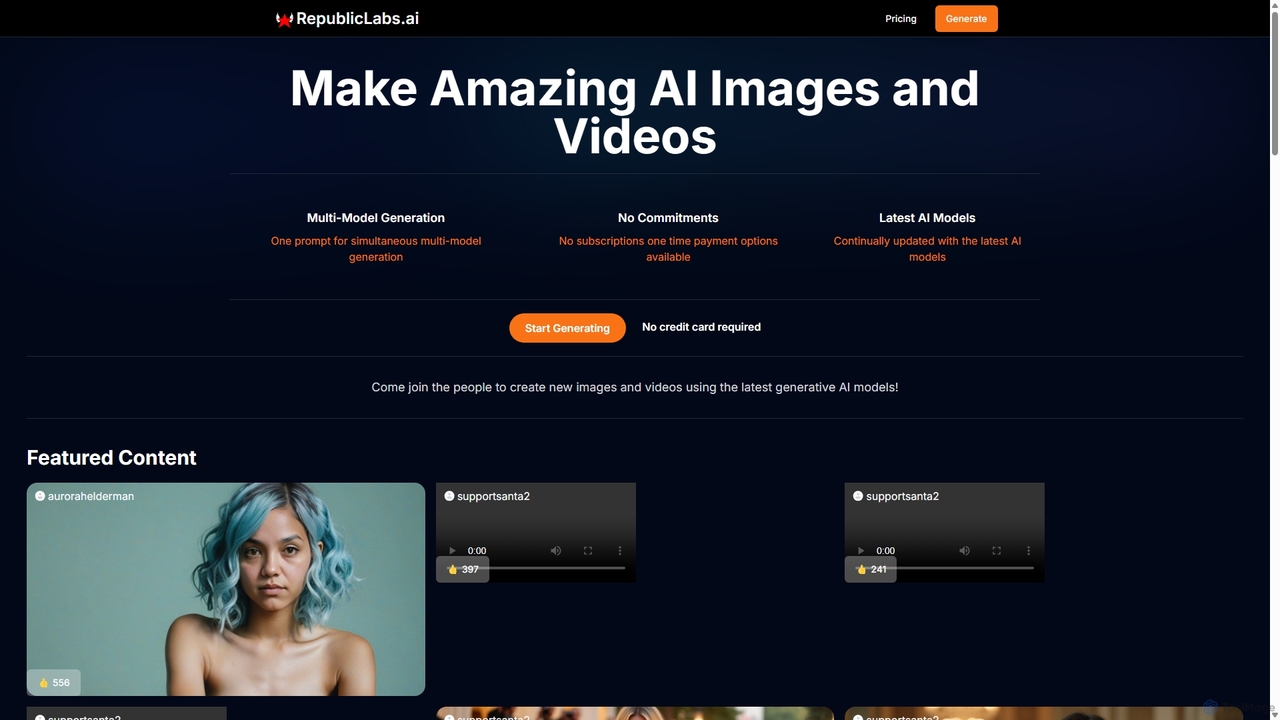The image size is (1280, 720).
Task: Click the RepublicLabs.ai red star logo
Action: click(284, 19)
